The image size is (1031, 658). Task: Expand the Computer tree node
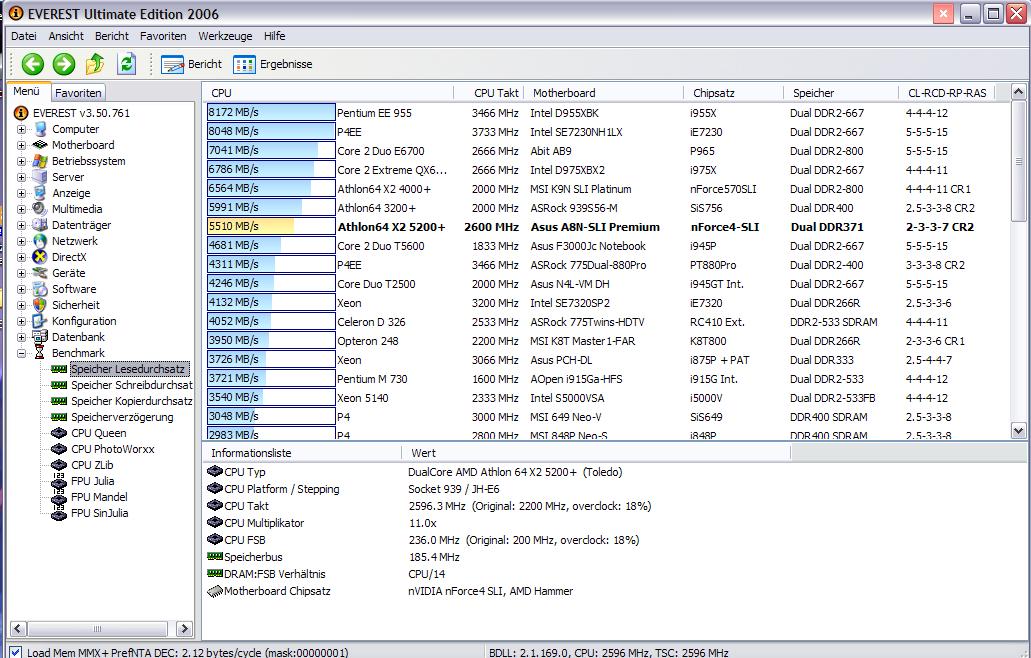point(22,129)
